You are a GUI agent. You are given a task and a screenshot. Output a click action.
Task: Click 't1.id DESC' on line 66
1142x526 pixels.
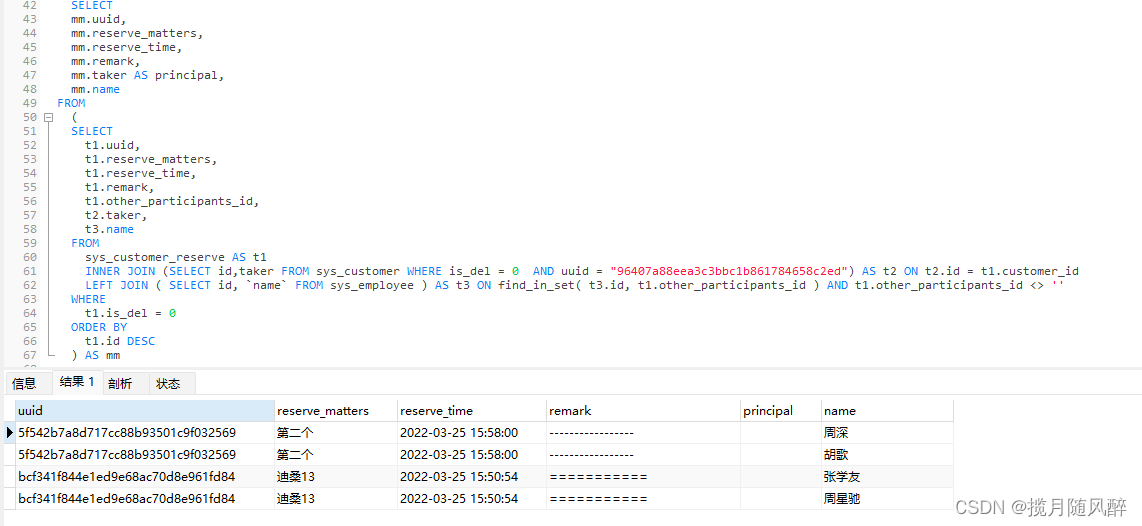tap(119, 341)
